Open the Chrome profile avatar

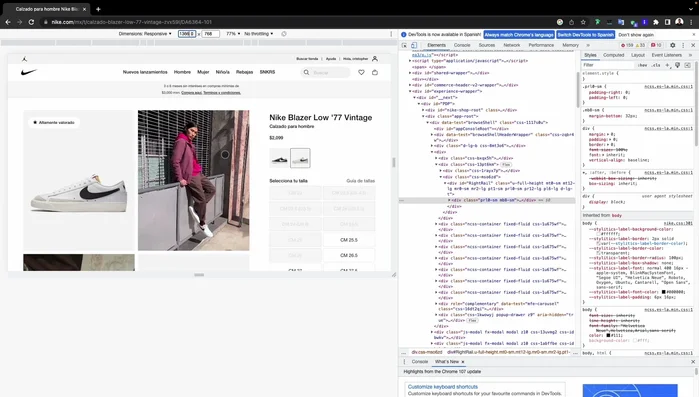(x=679, y=22)
